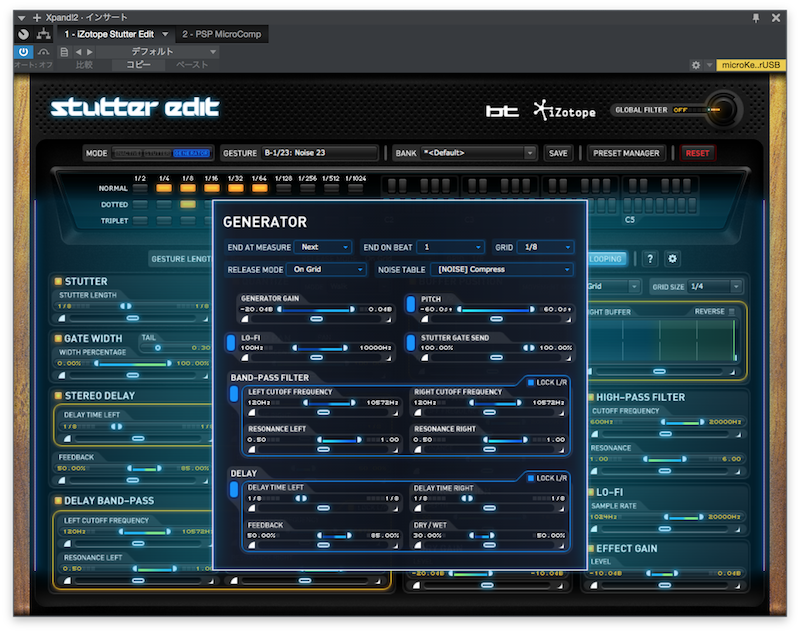Click the Gesture name field Noise 23
This screenshot has width=800, height=633.
pos(320,153)
